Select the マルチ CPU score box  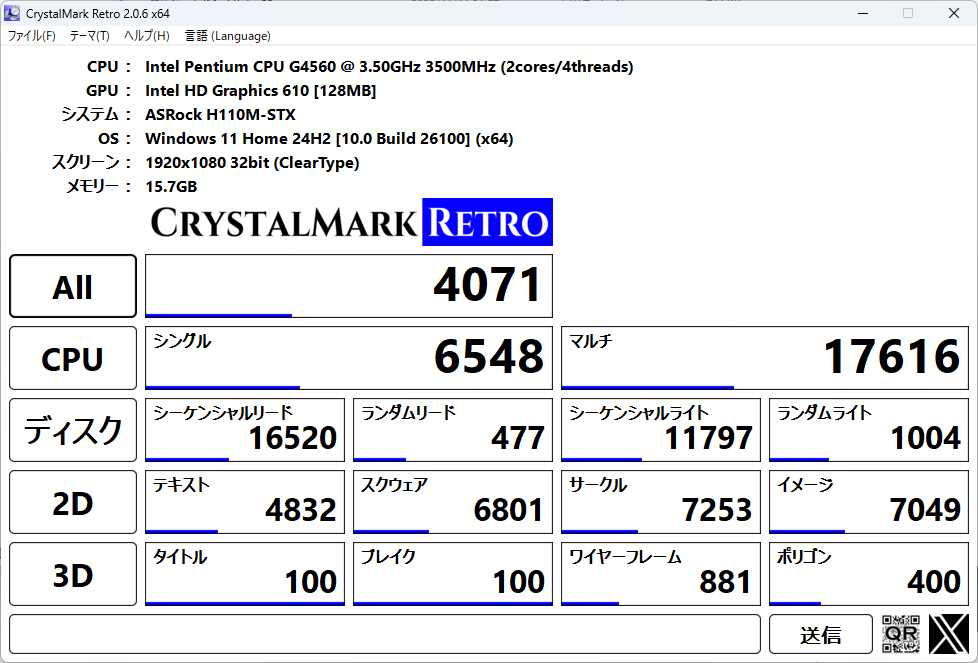pos(764,358)
